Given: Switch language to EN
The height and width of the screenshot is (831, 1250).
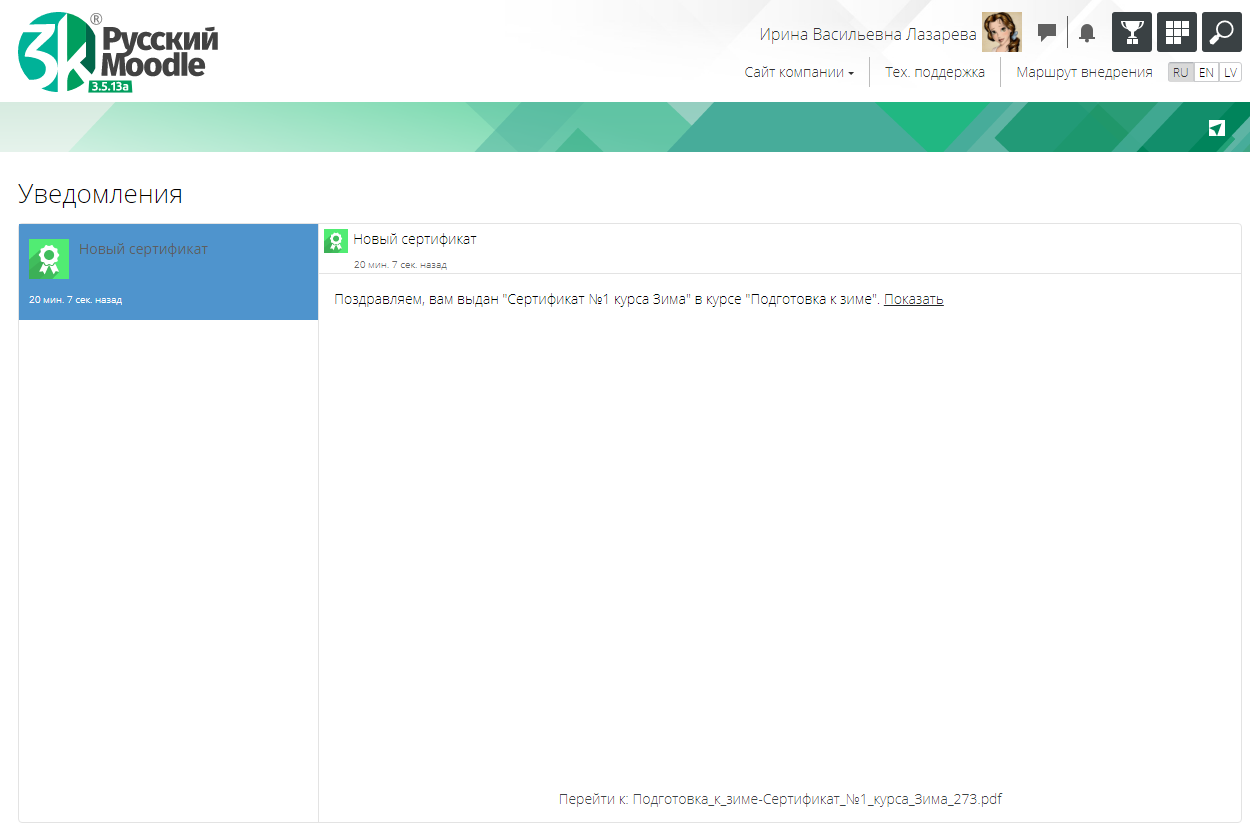Looking at the screenshot, I should click(x=1206, y=73).
